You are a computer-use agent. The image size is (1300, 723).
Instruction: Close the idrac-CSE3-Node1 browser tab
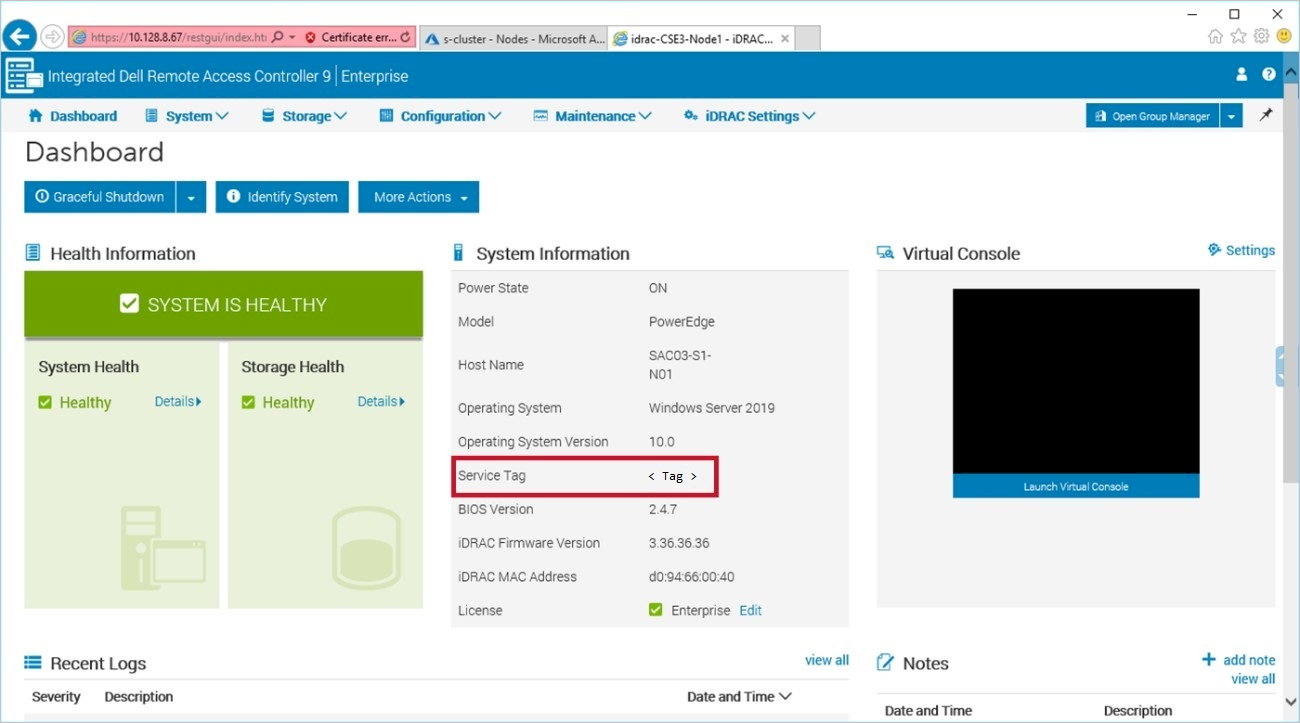tap(785, 39)
